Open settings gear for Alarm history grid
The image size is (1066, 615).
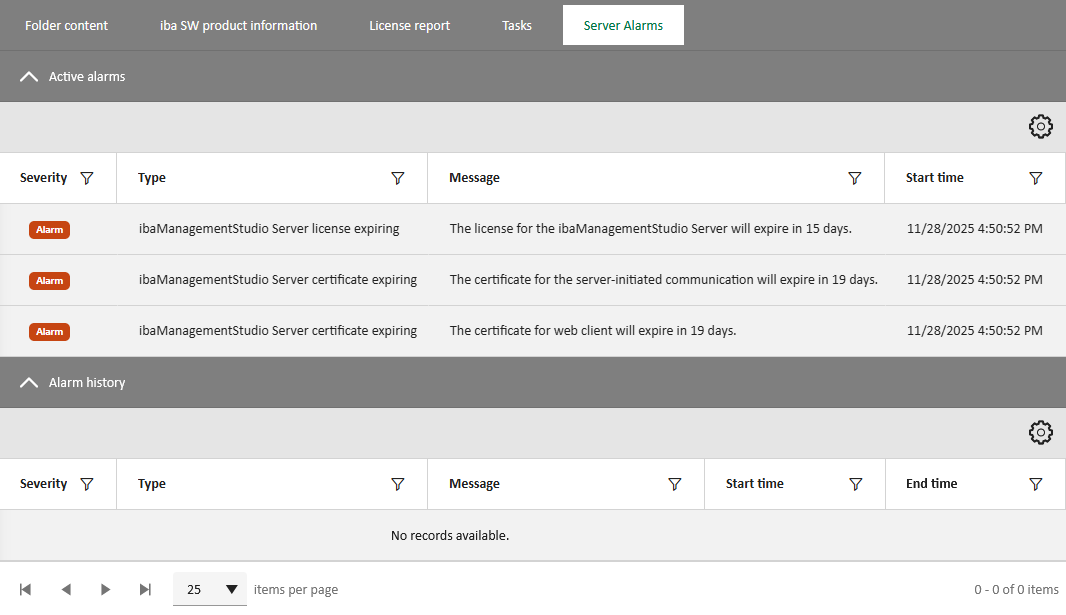pos(1041,433)
